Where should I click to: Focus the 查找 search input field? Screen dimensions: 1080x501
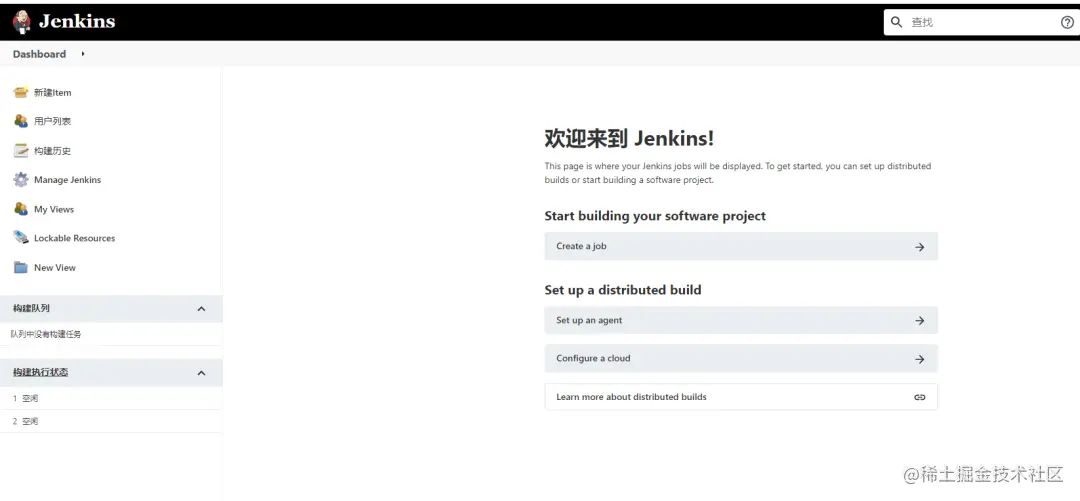point(982,22)
